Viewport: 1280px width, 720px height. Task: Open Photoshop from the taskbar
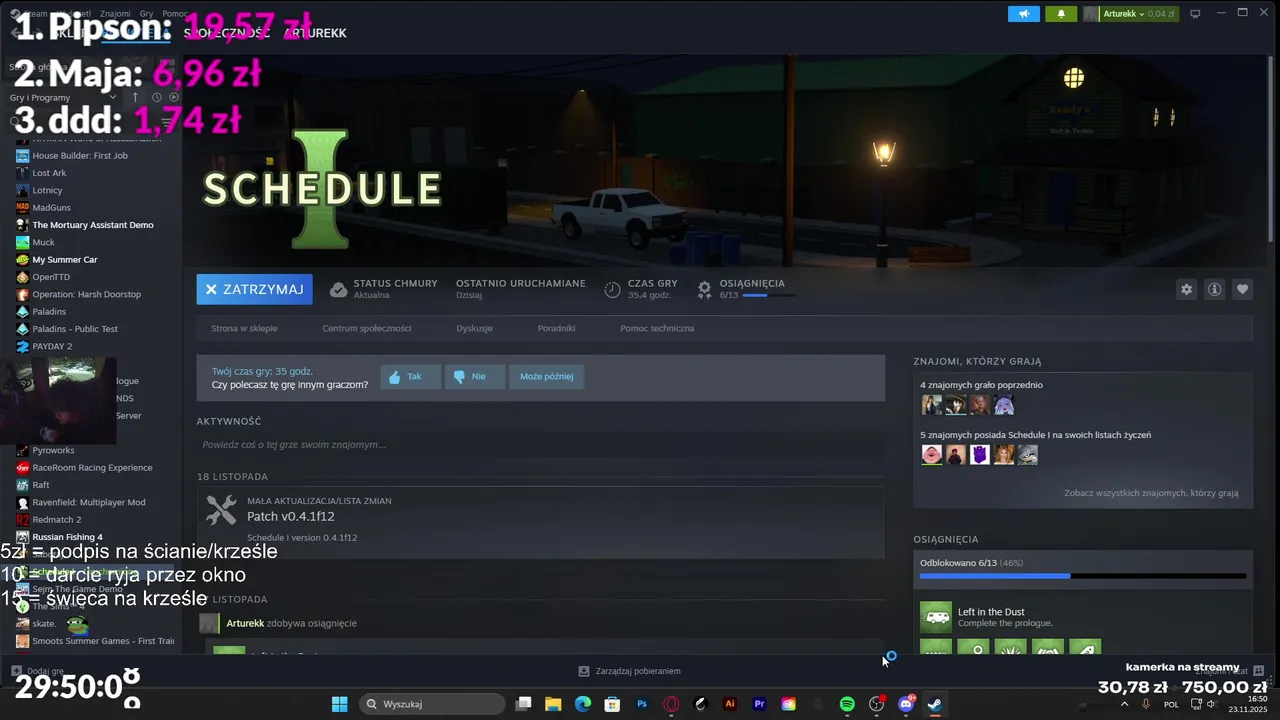click(642, 704)
